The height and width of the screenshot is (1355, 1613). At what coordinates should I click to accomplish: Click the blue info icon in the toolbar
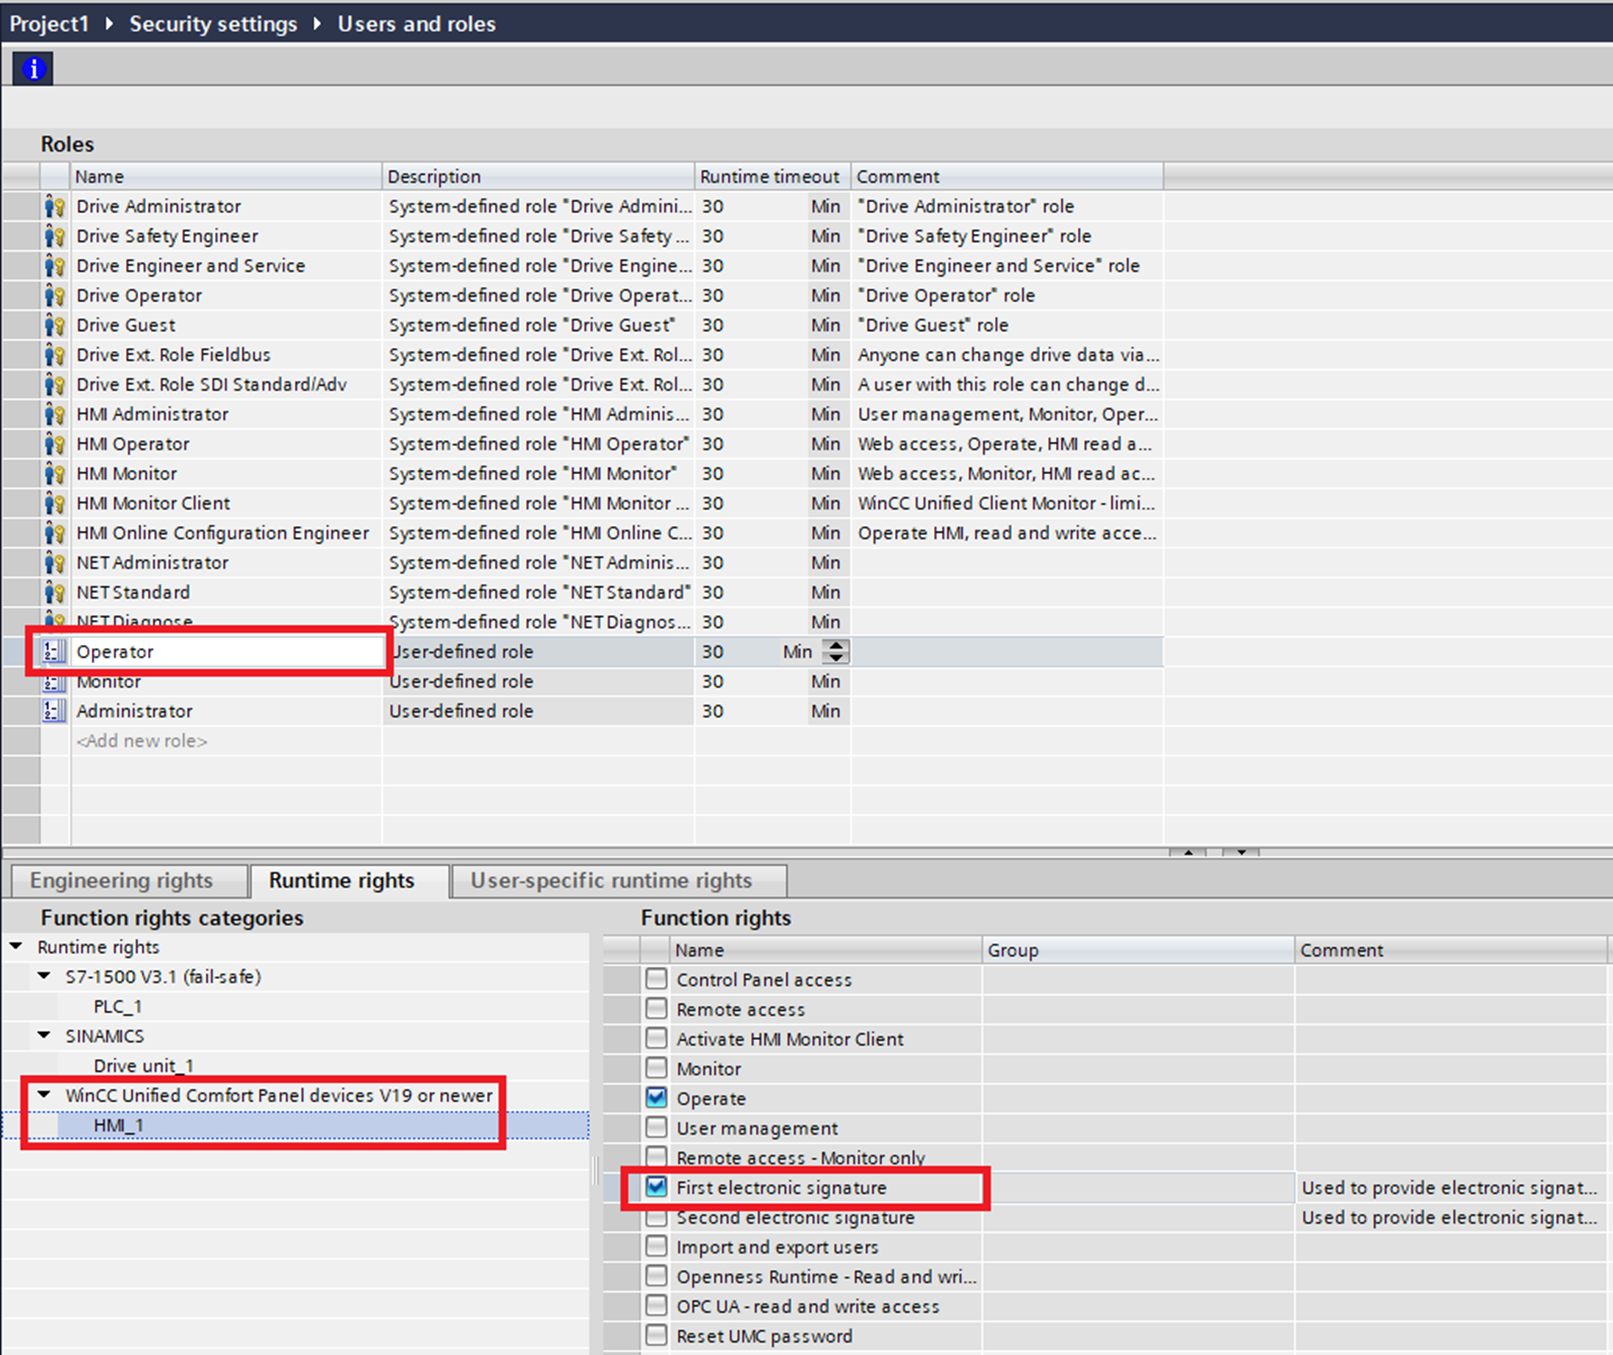(33, 68)
